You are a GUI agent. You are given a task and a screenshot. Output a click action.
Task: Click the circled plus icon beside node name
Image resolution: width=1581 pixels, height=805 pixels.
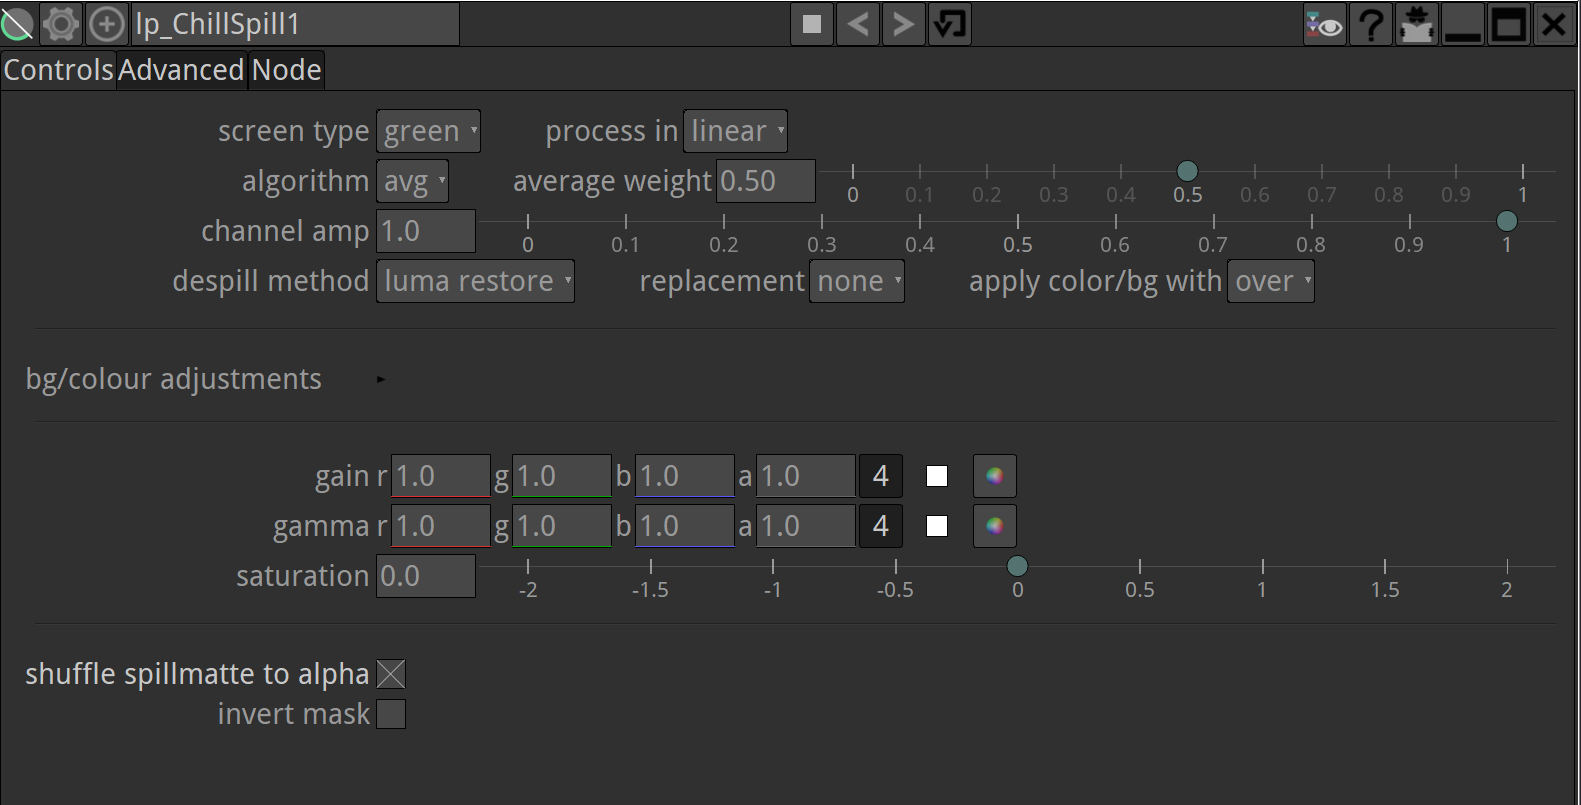coord(106,24)
